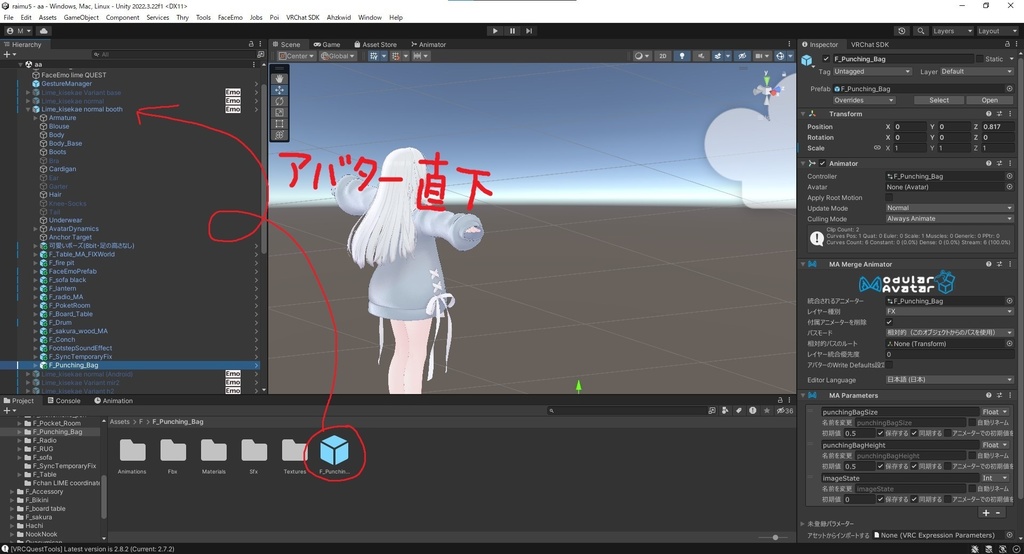The image size is (1024, 554).
Task: Toggle grid snapping icon
Action: (397, 56)
